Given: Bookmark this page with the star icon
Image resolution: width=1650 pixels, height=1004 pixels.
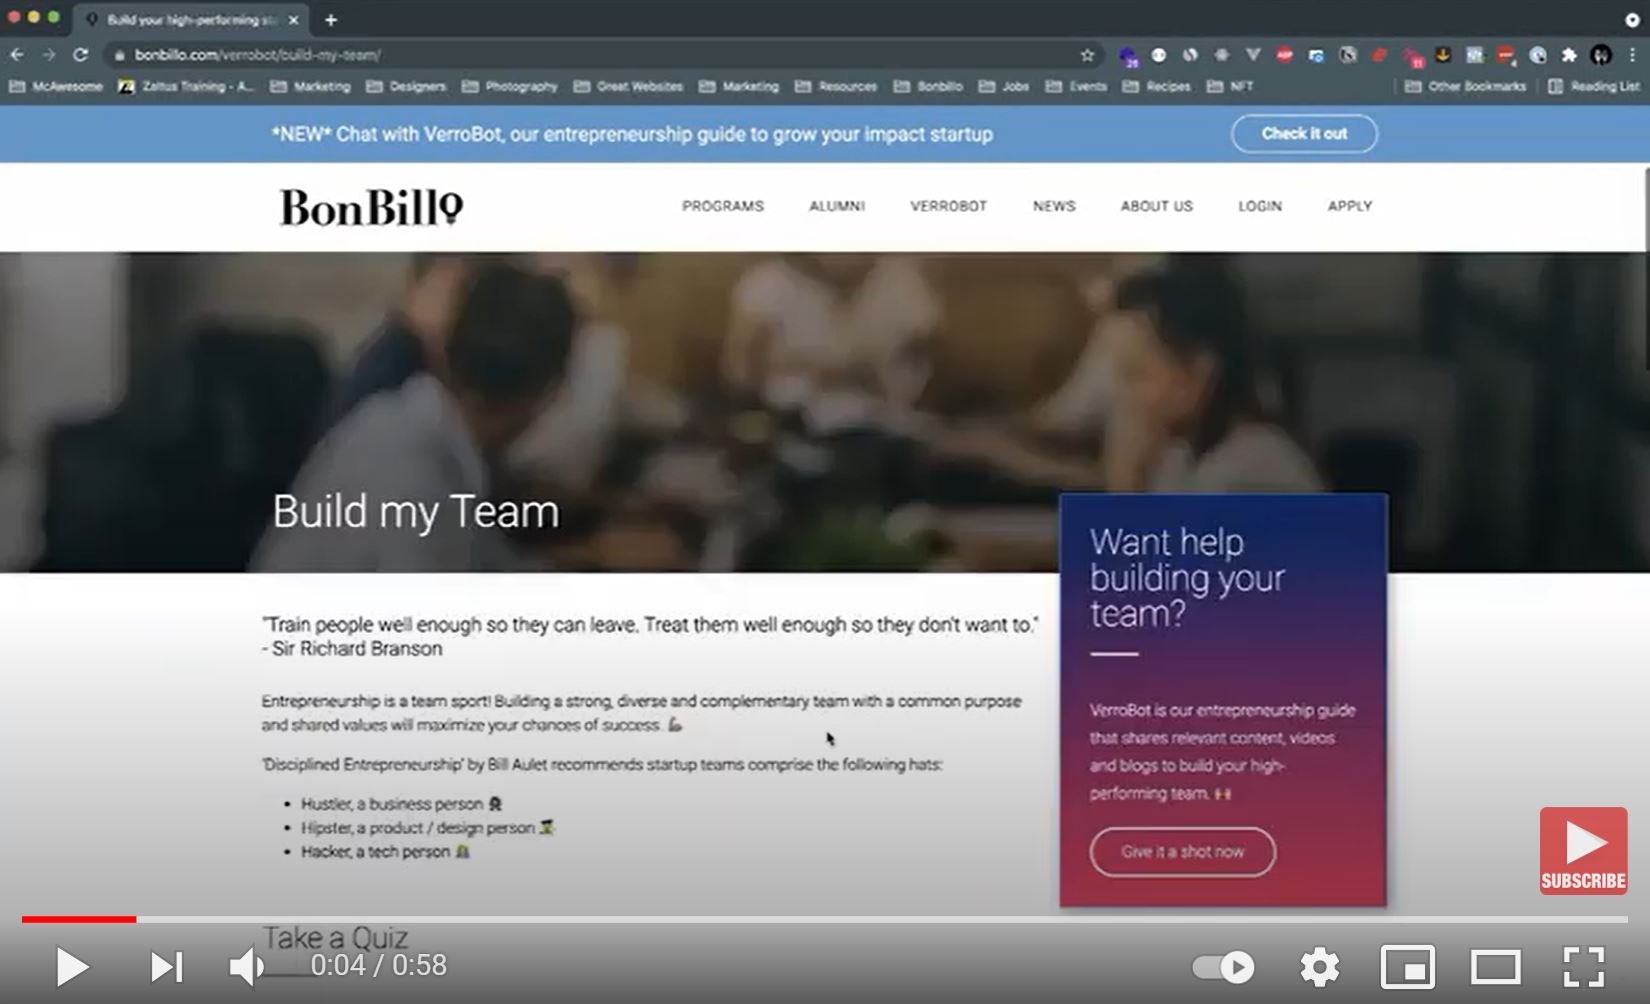Looking at the screenshot, I should (x=1087, y=55).
